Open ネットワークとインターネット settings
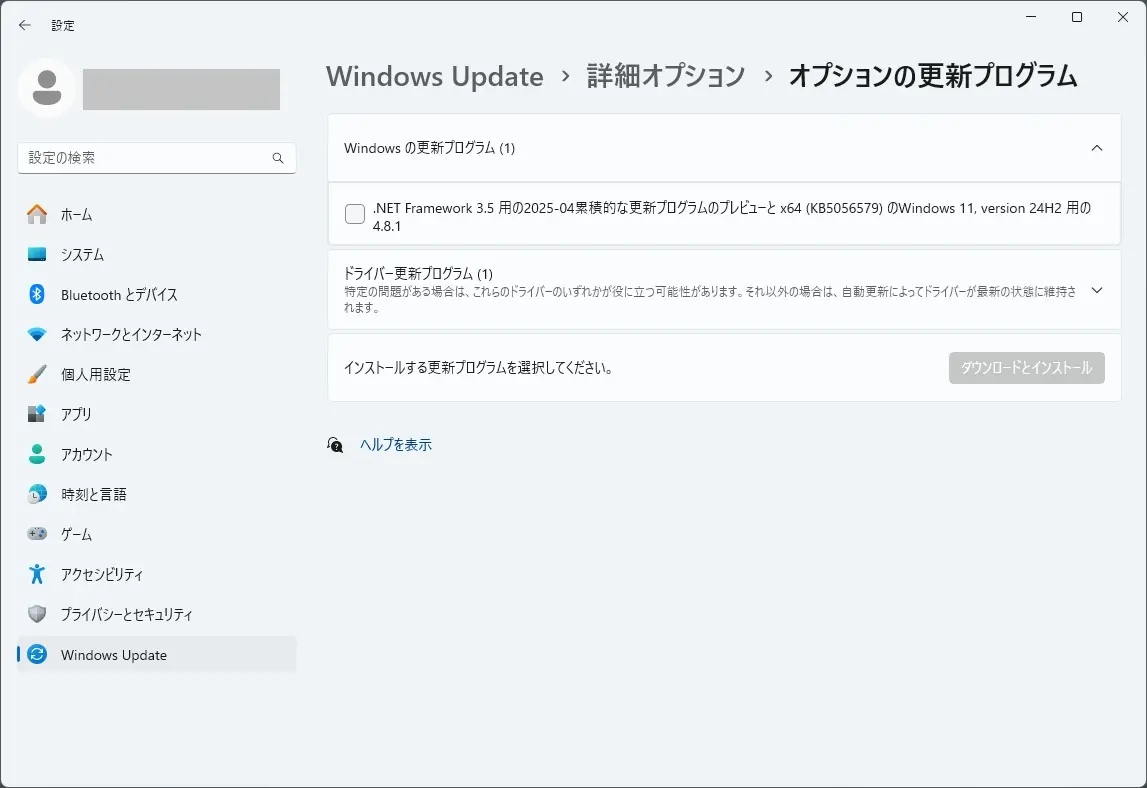This screenshot has width=1147, height=788. point(157,334)
